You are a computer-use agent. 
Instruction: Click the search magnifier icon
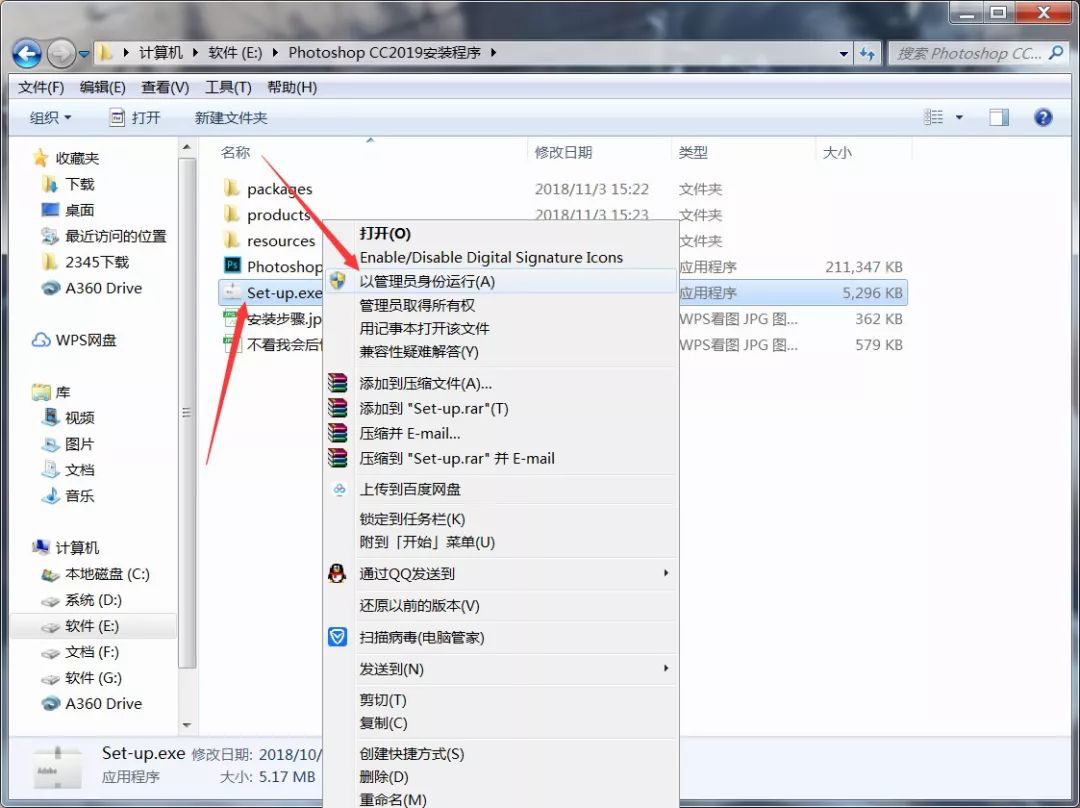[1055, 53]
